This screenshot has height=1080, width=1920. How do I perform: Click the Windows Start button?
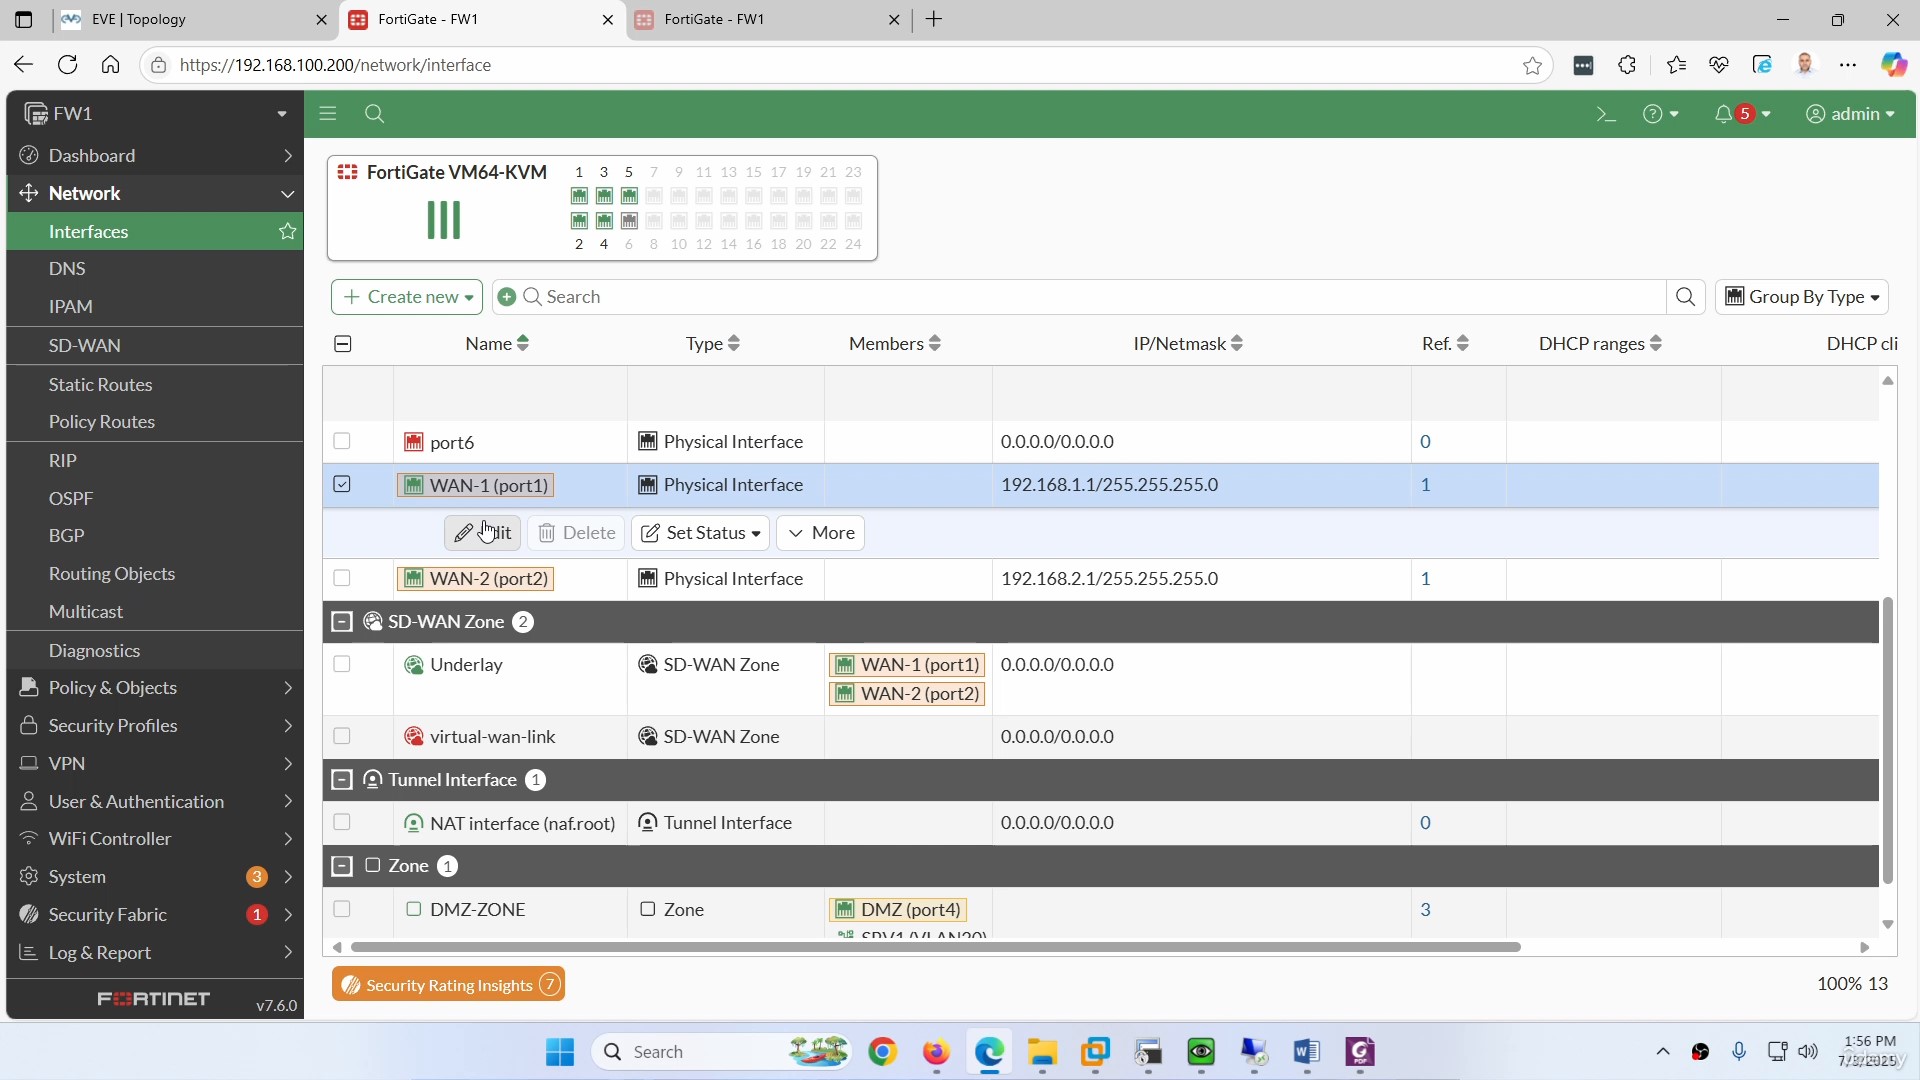[560, 1052]
